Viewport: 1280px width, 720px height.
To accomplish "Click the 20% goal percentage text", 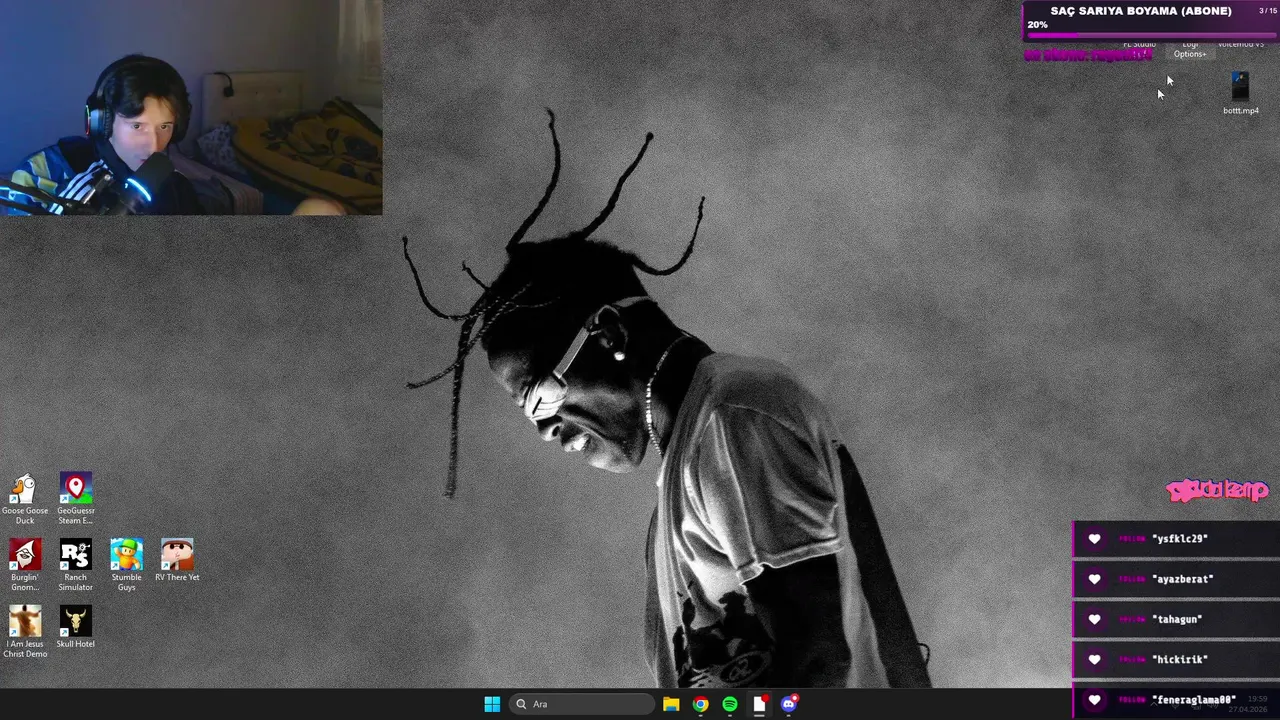I will [1037, 25].
